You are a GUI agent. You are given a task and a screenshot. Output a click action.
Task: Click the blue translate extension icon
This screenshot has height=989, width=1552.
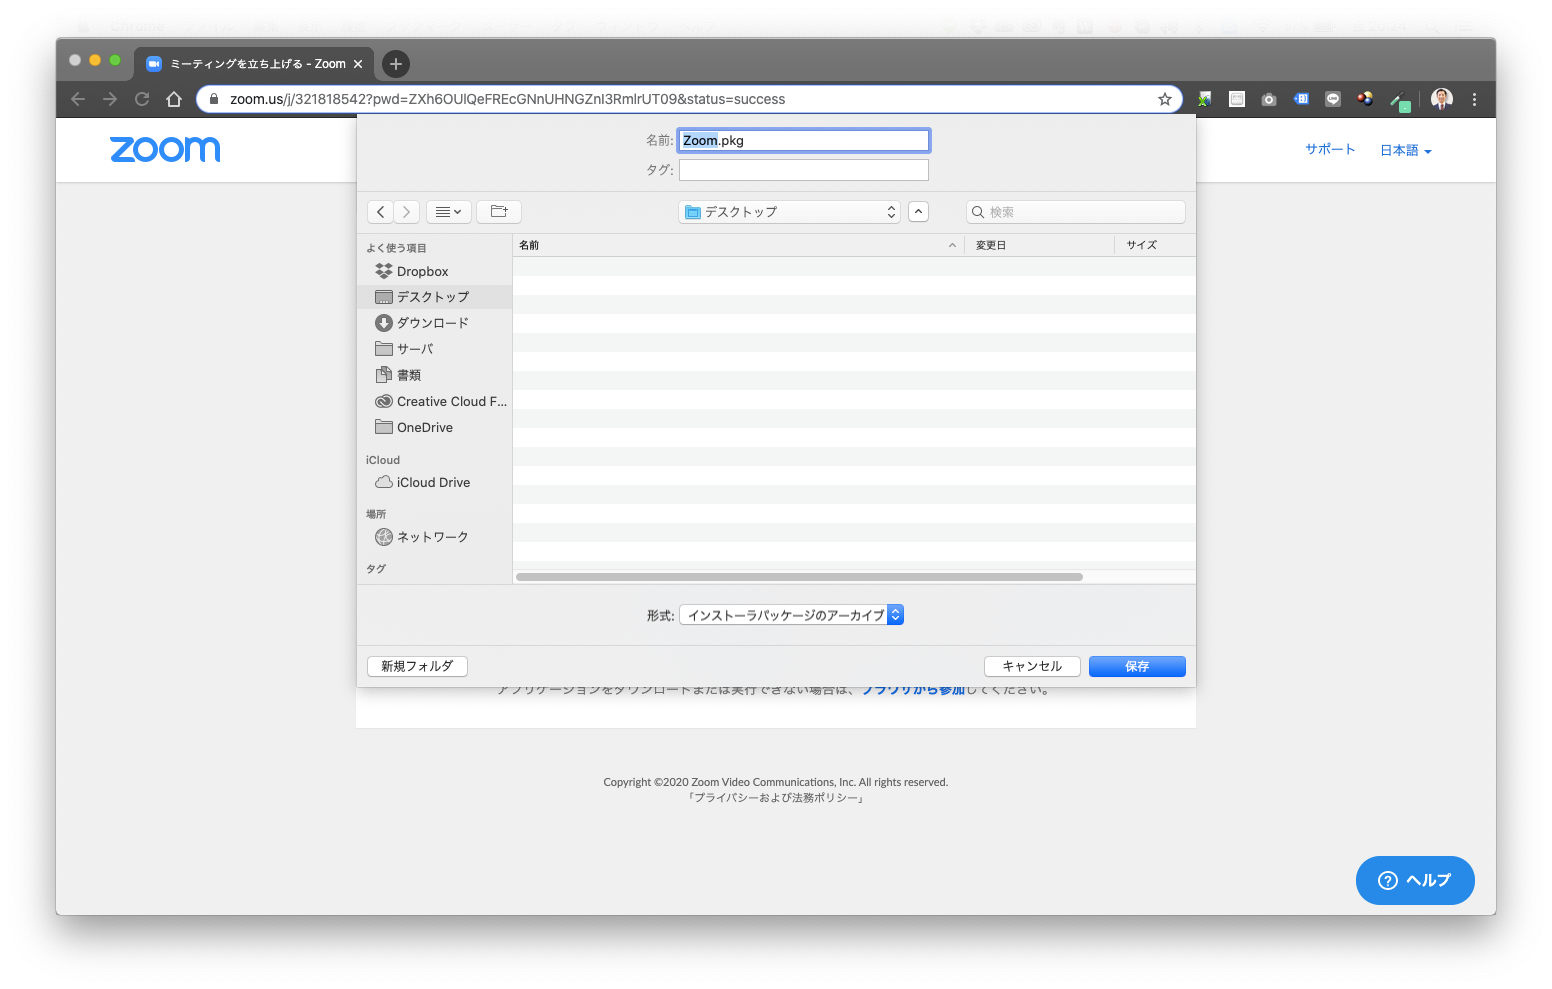(x=1301, y=99)
